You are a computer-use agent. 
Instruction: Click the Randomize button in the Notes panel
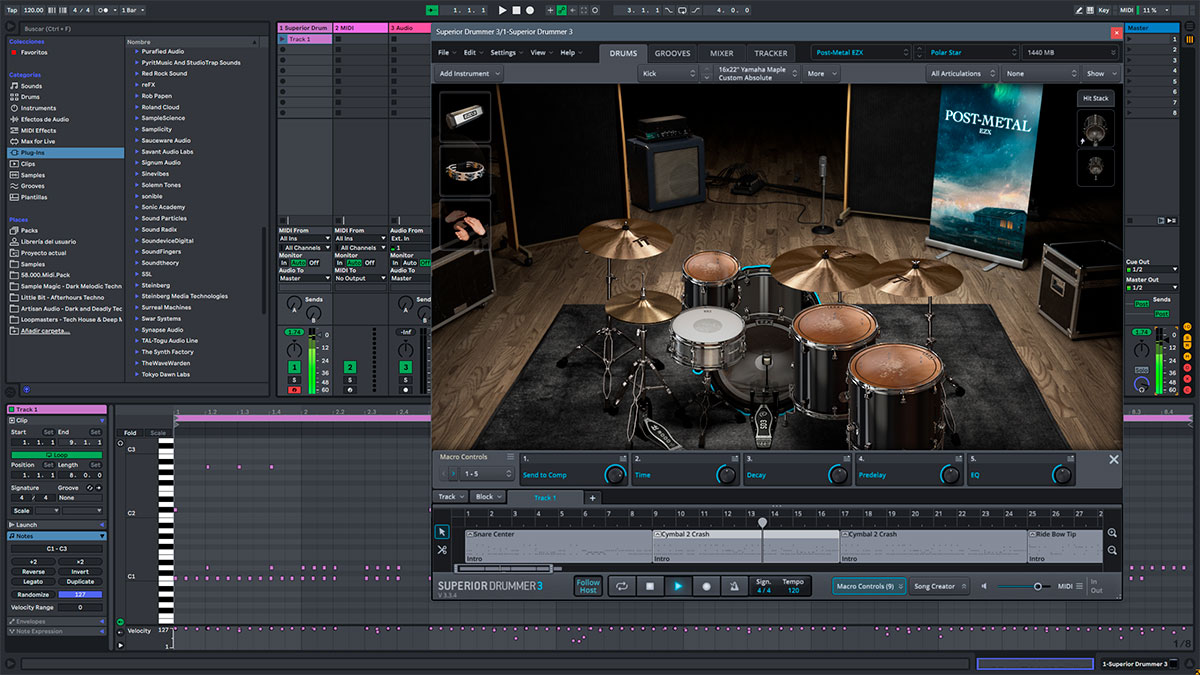coord(33,594)
